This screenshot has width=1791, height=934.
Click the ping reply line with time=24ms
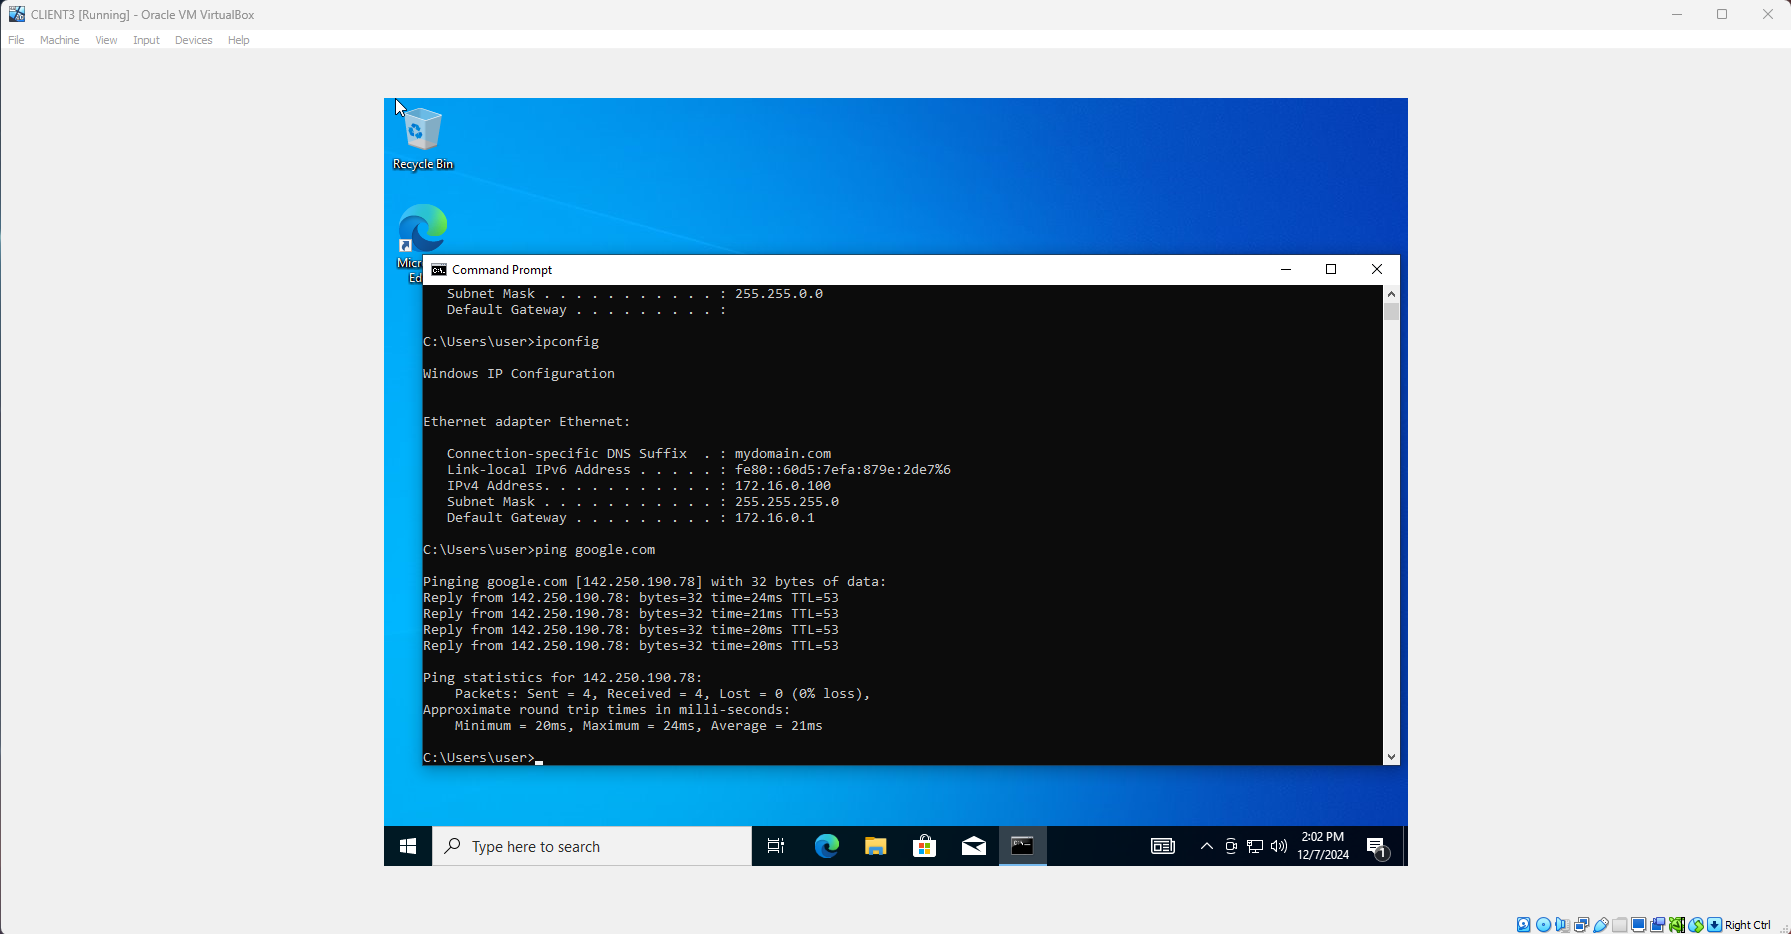point(631,598)
